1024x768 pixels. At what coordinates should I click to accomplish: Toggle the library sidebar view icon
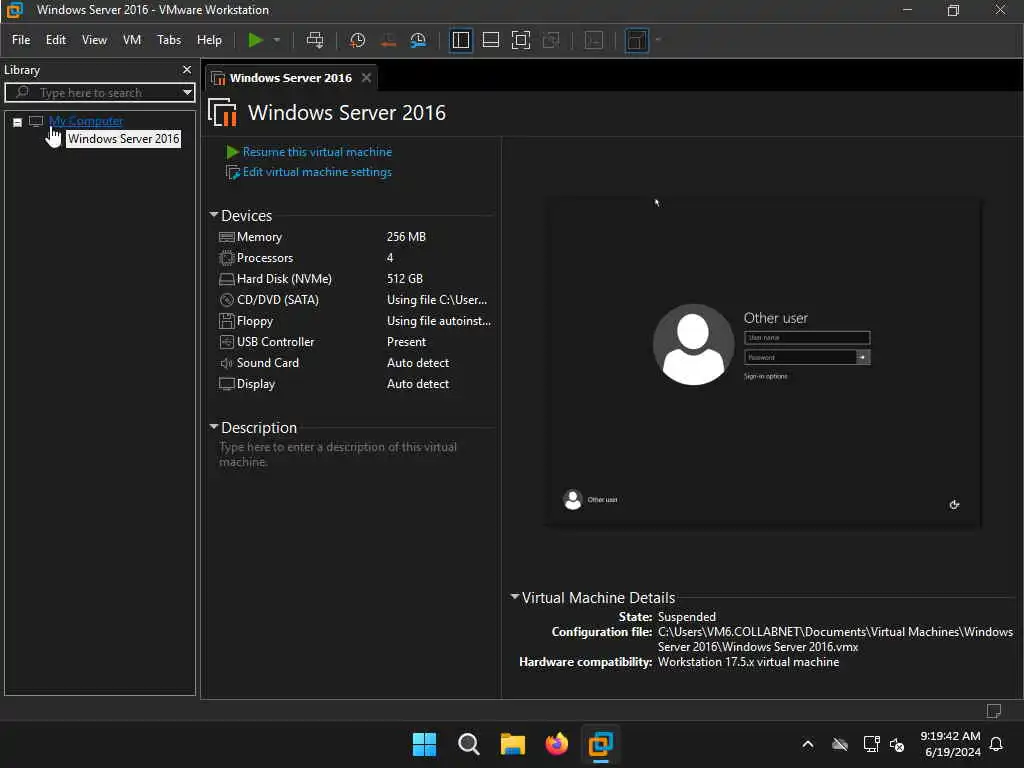[x=460, y=40]
